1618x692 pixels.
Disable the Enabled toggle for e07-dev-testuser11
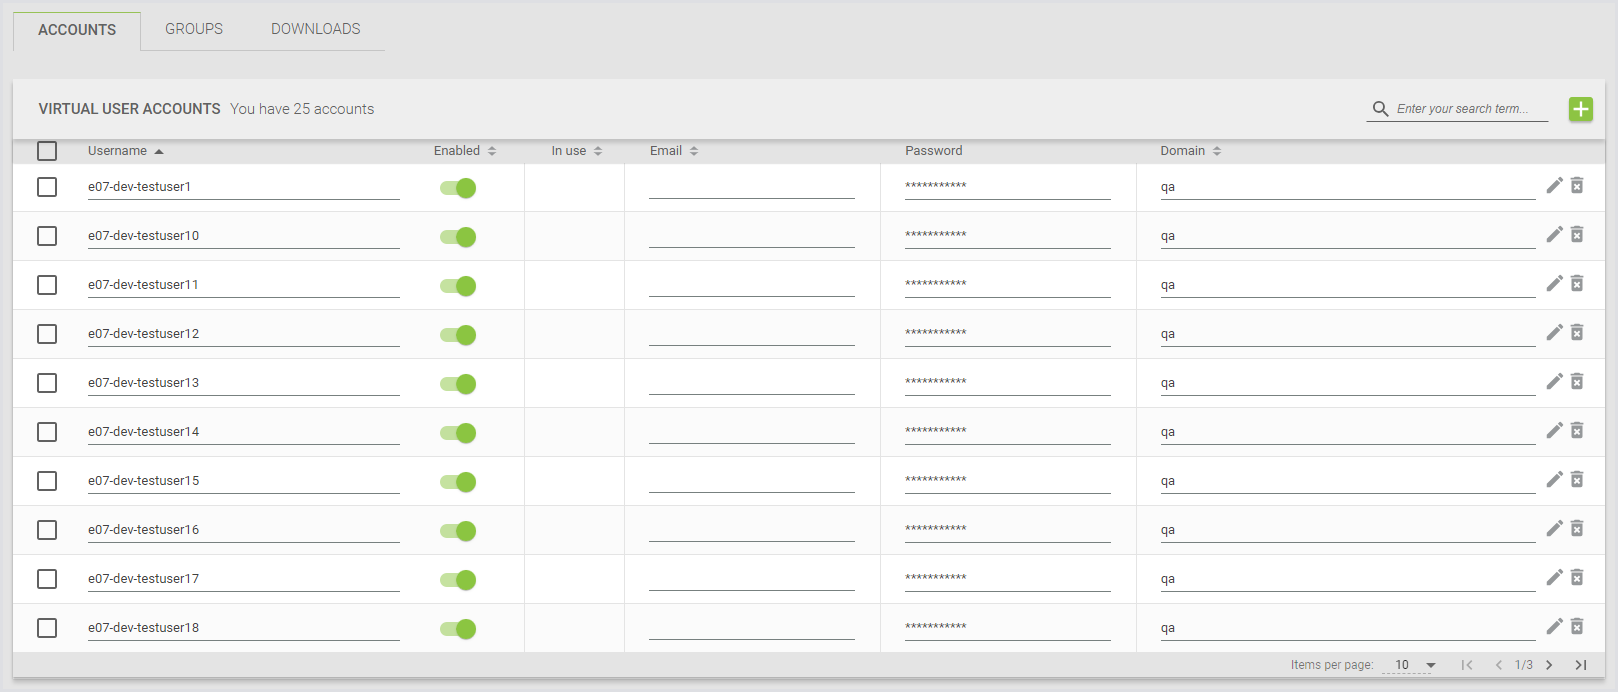pos(458,286)
